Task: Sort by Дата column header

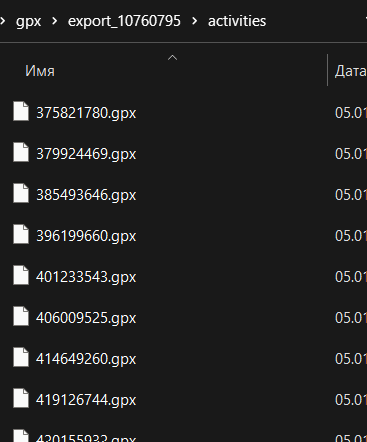Action: click(x=348, y=71)
